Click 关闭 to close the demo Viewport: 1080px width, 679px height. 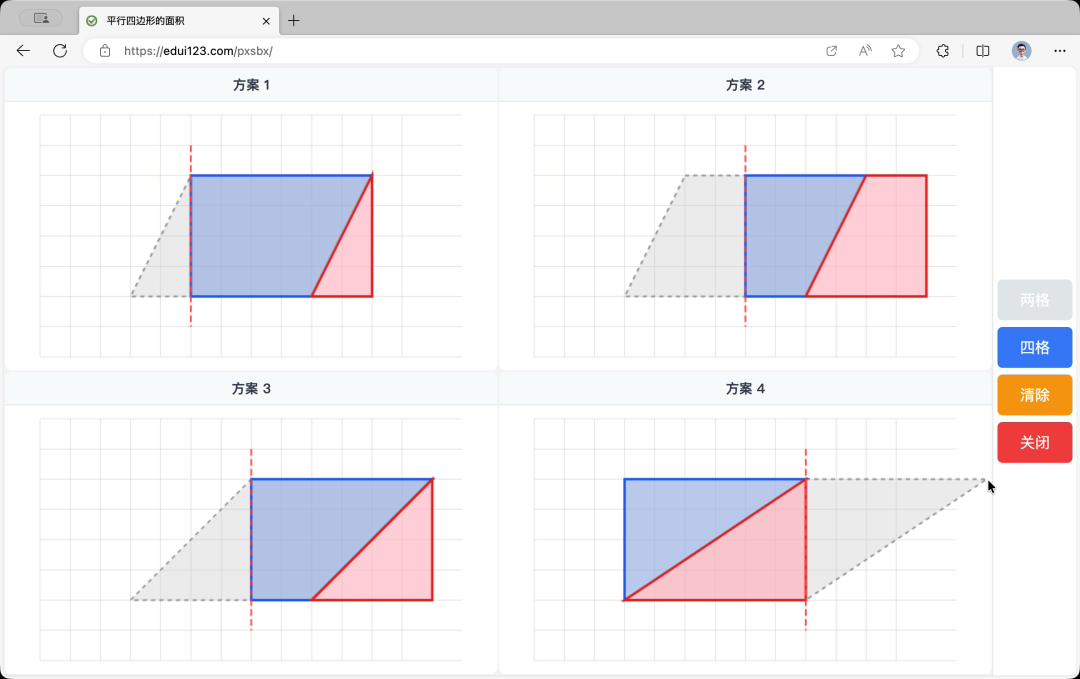tap(1034, 442)
